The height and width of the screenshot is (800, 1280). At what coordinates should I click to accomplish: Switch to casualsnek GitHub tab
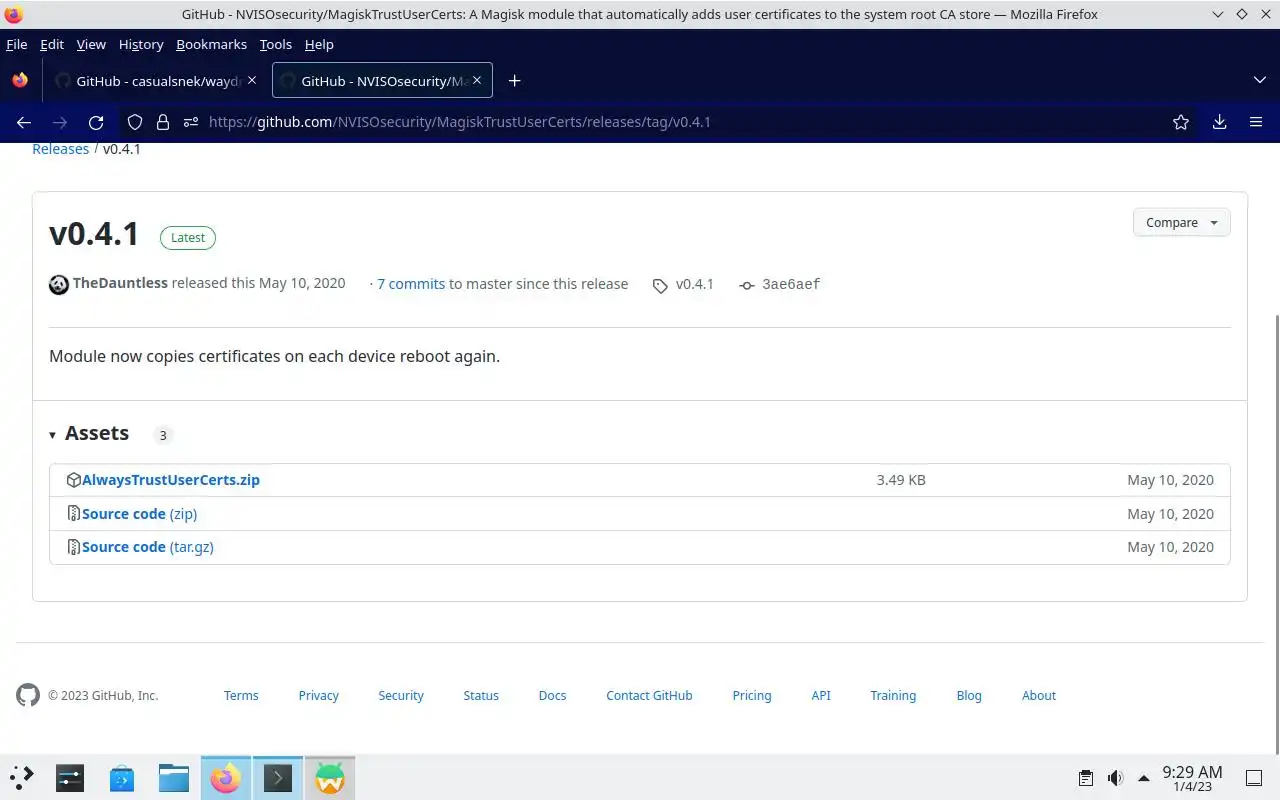pyautogui.click(x=155, y=81)
